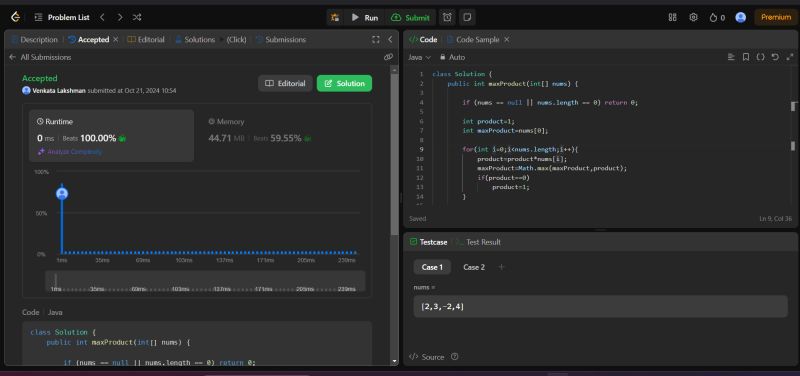Pick a random problem shuffle icon
800x376 pixels.
coord(137,17)
